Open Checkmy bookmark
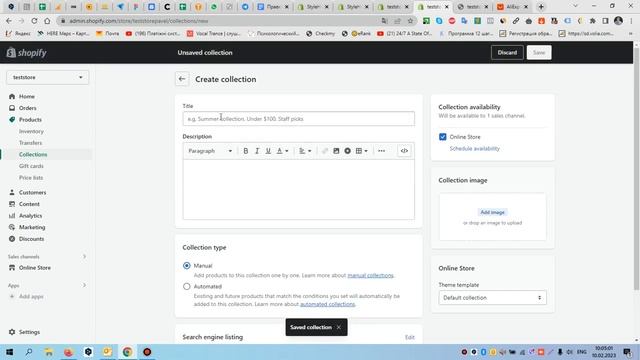 tap(320, 33)
